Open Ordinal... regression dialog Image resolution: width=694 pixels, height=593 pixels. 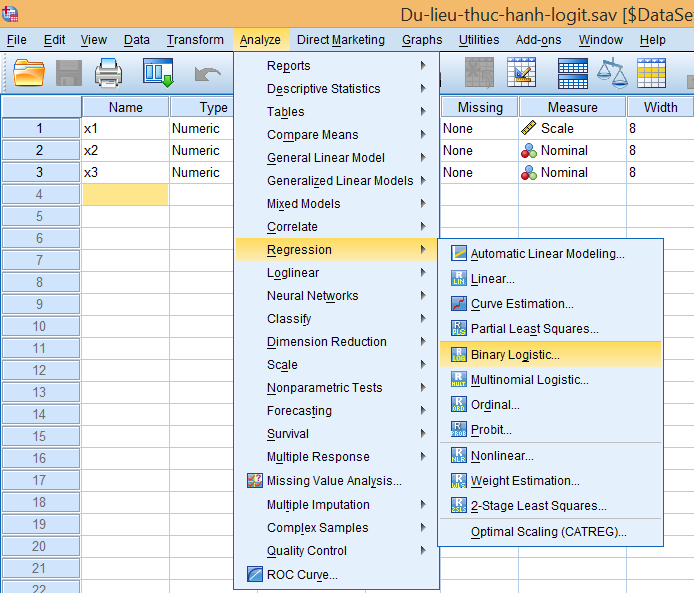point(551,404)
